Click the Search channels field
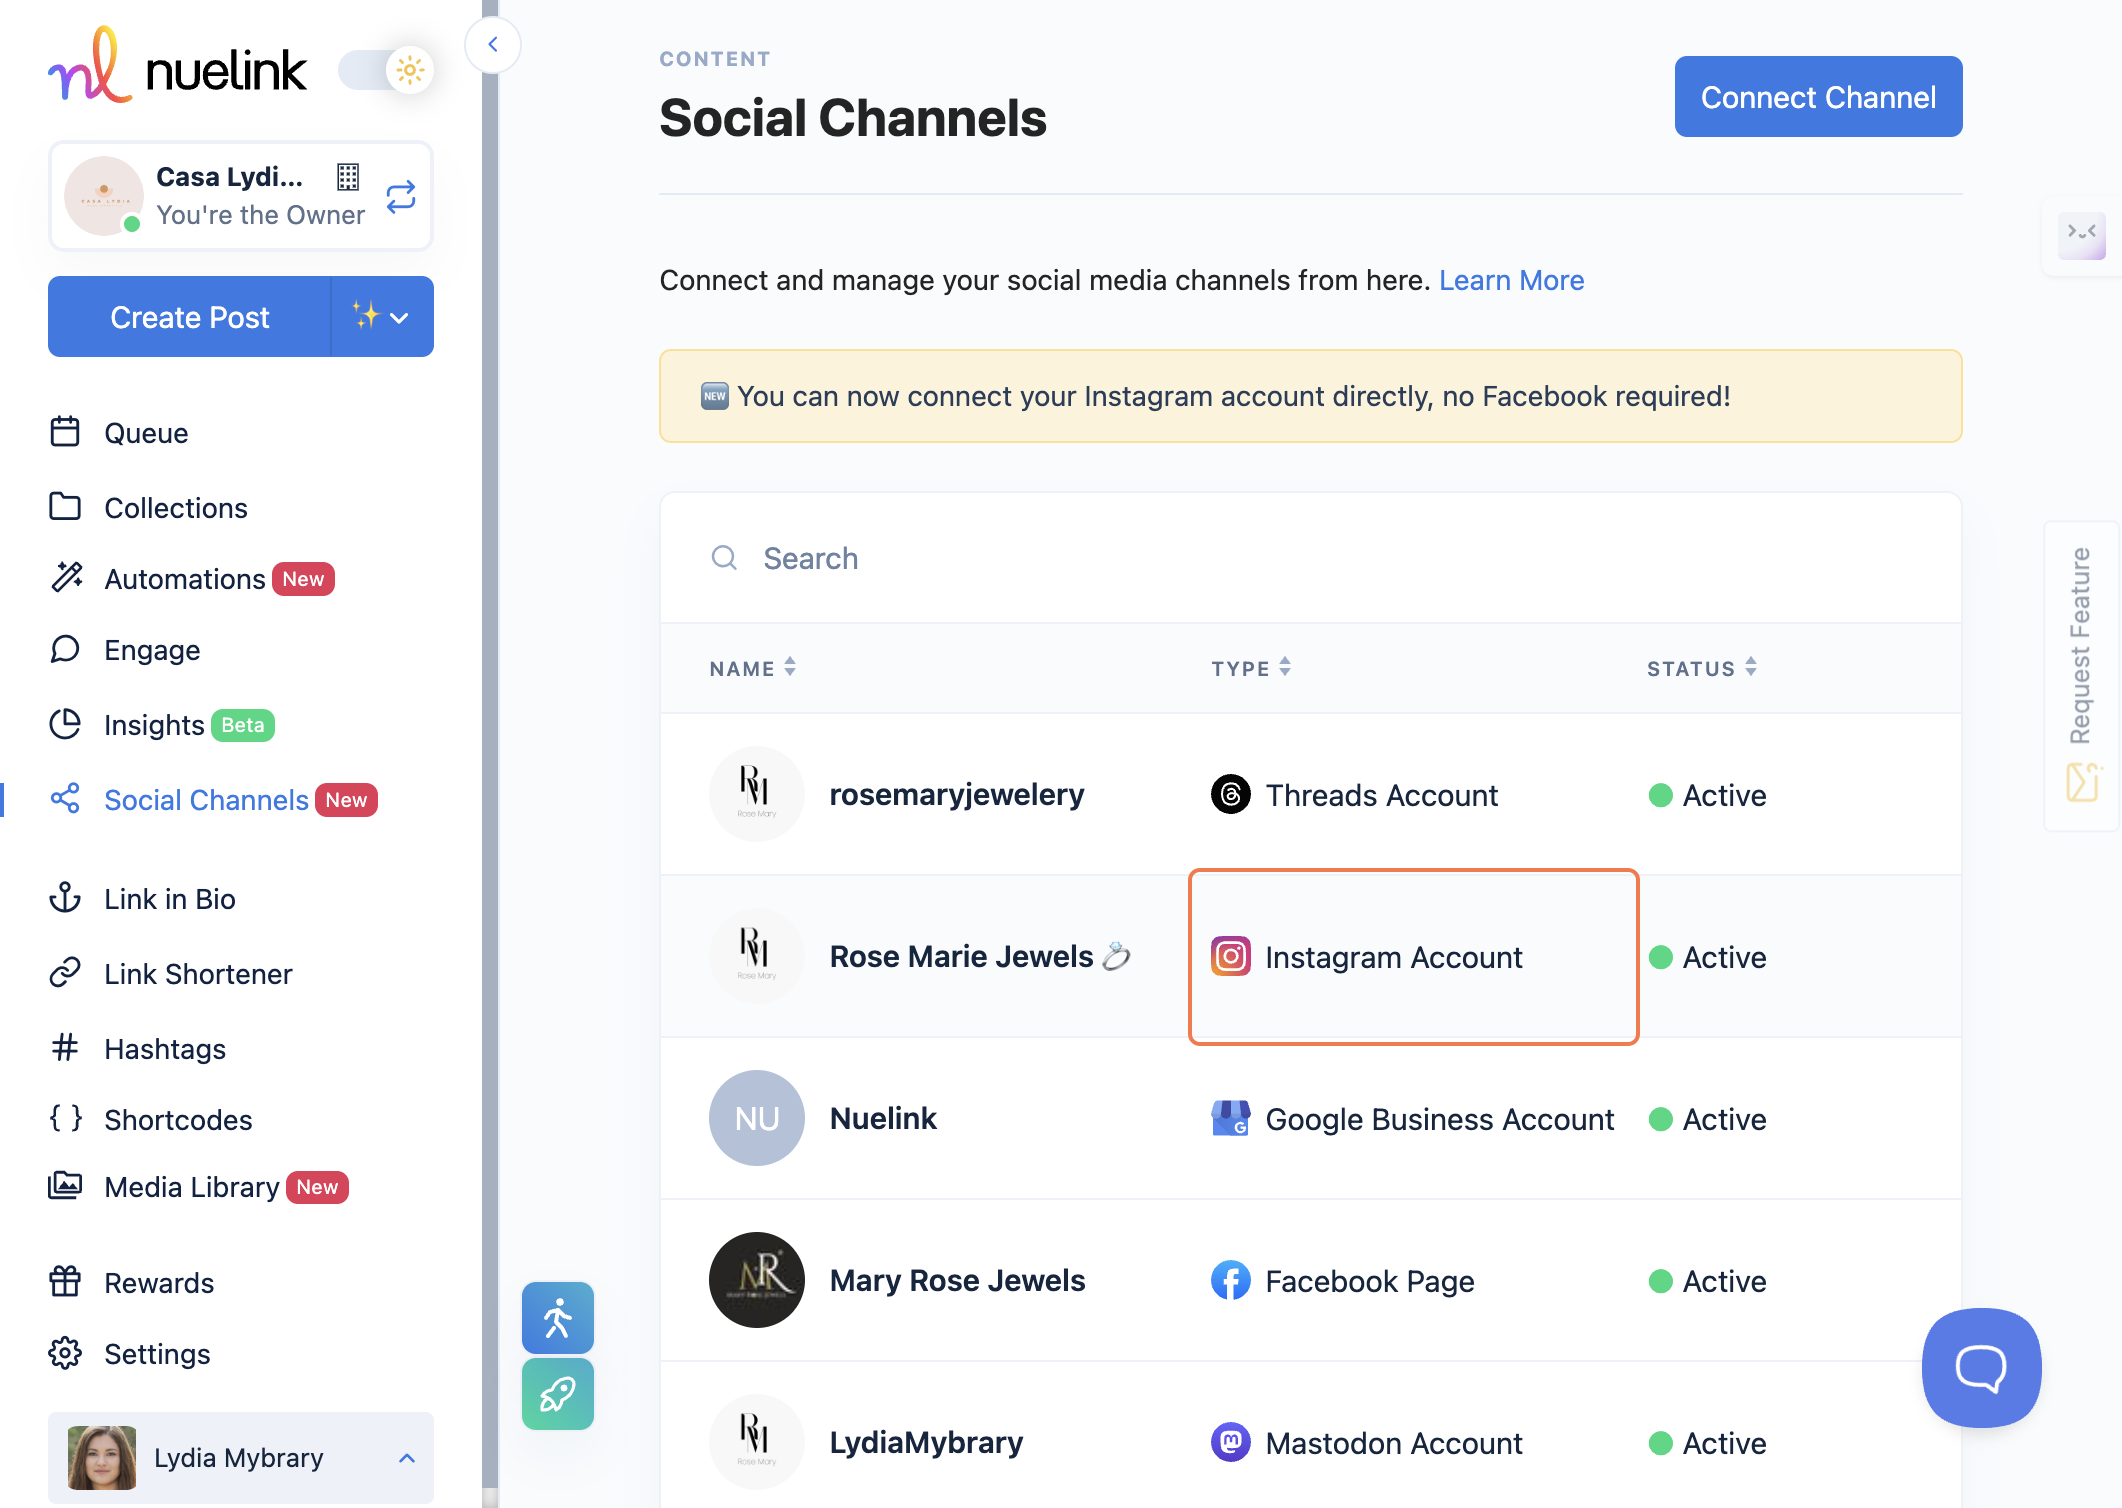 (x=1310, y=558)
